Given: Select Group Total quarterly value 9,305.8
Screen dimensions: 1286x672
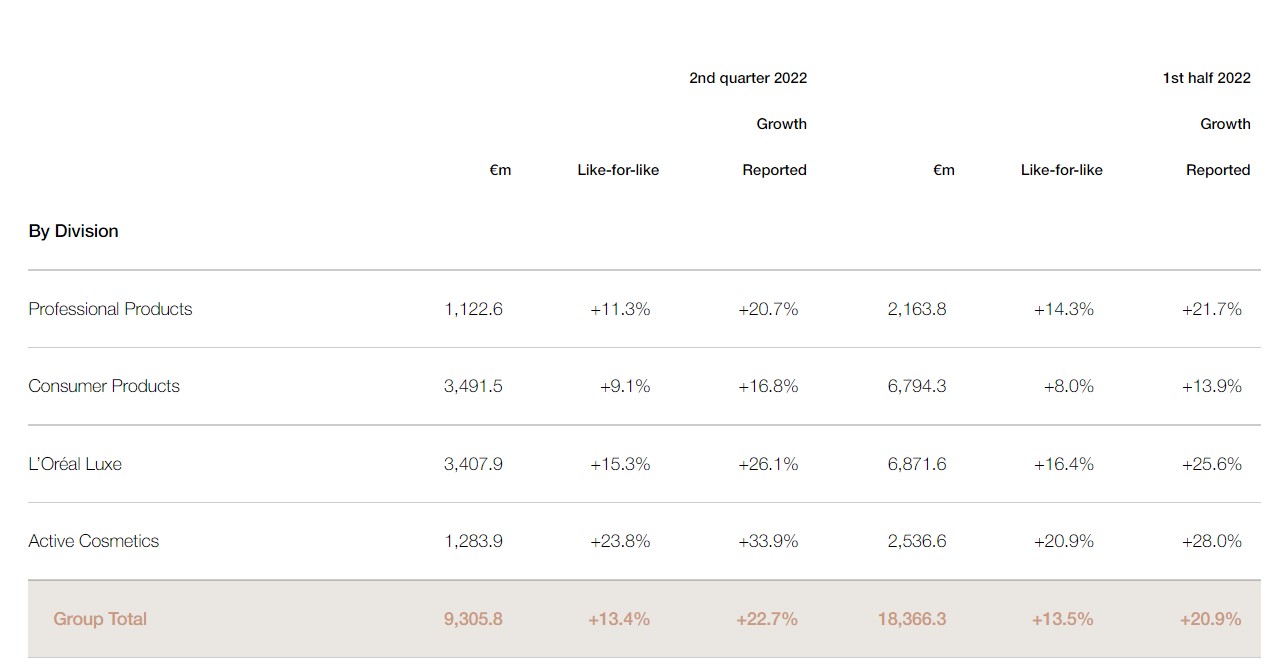Looking at the screenshot, I should 473,619.
